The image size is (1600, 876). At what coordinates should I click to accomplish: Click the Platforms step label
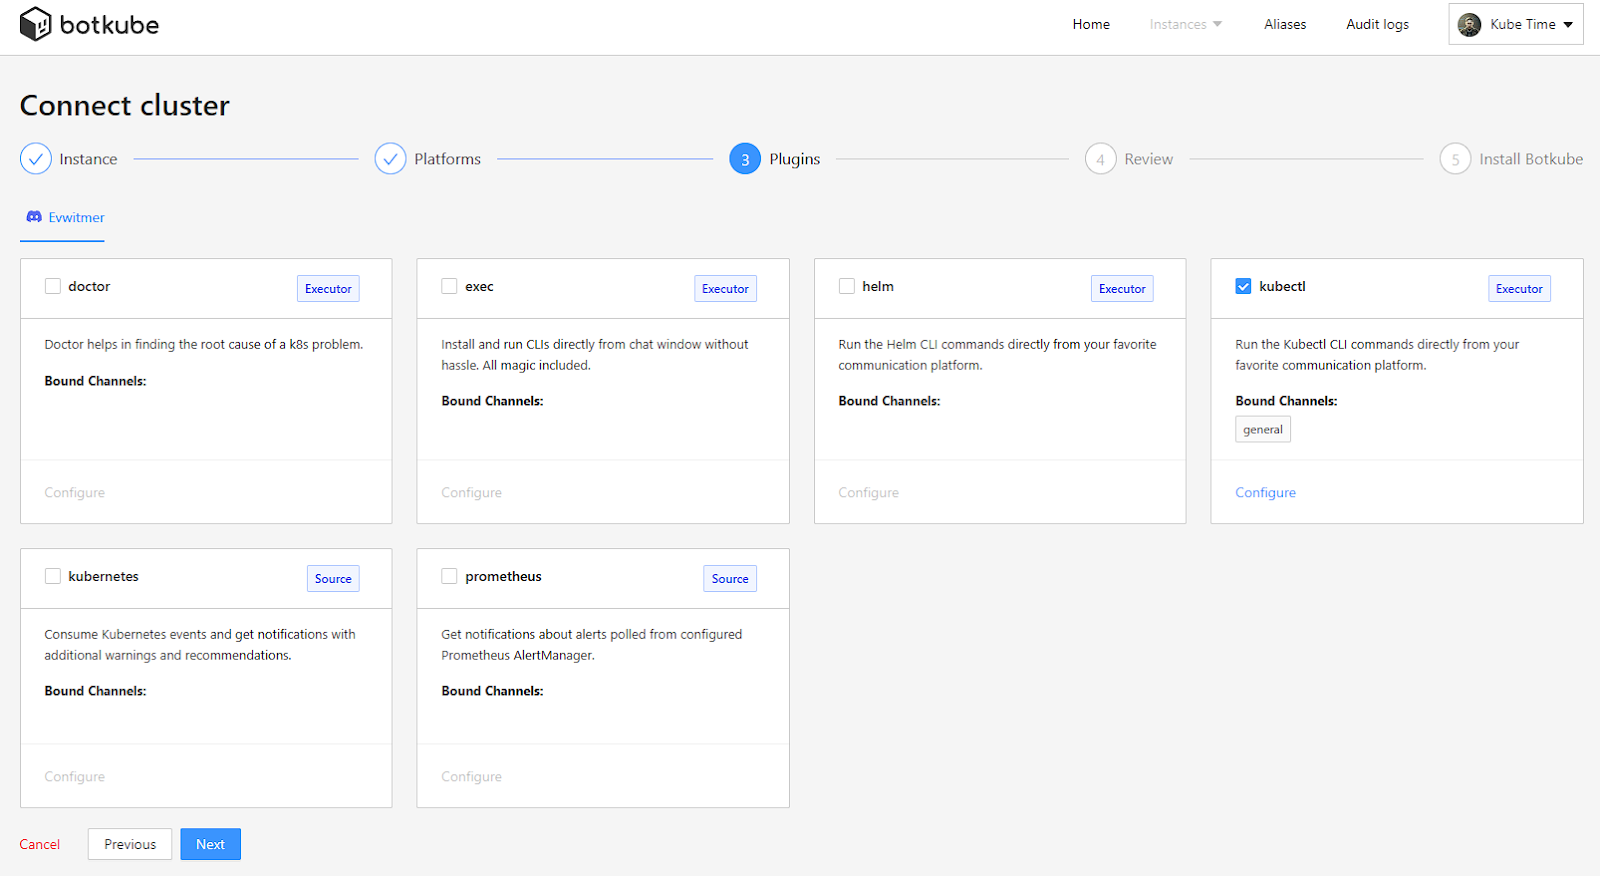tap(447, 159)
